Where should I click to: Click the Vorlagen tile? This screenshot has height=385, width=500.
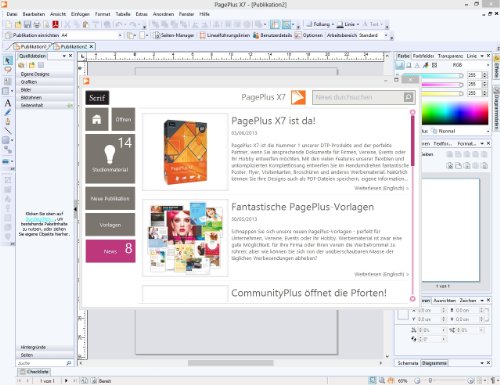pos(110,225)
